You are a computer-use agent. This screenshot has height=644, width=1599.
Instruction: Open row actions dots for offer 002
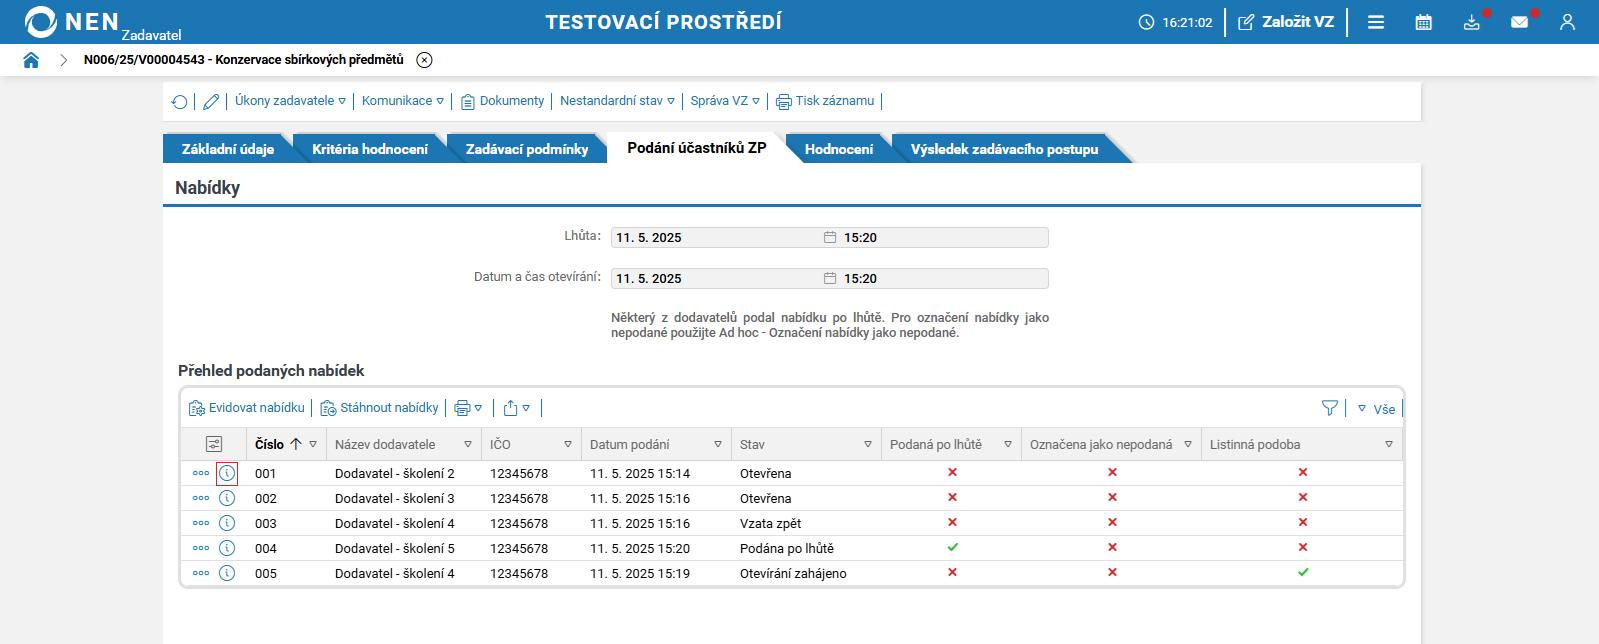(x=201, y=498)
